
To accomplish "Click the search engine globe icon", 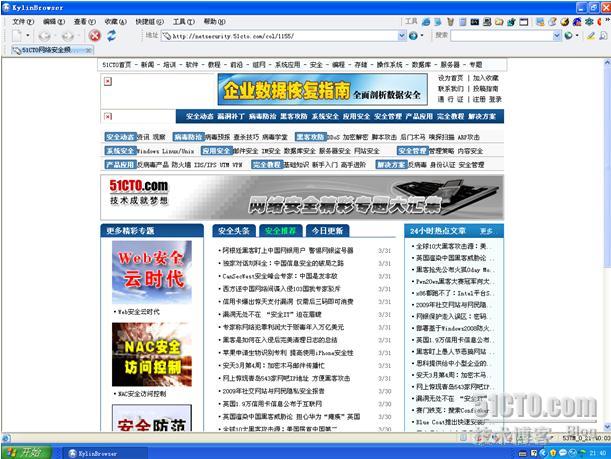I will (569, 36).
